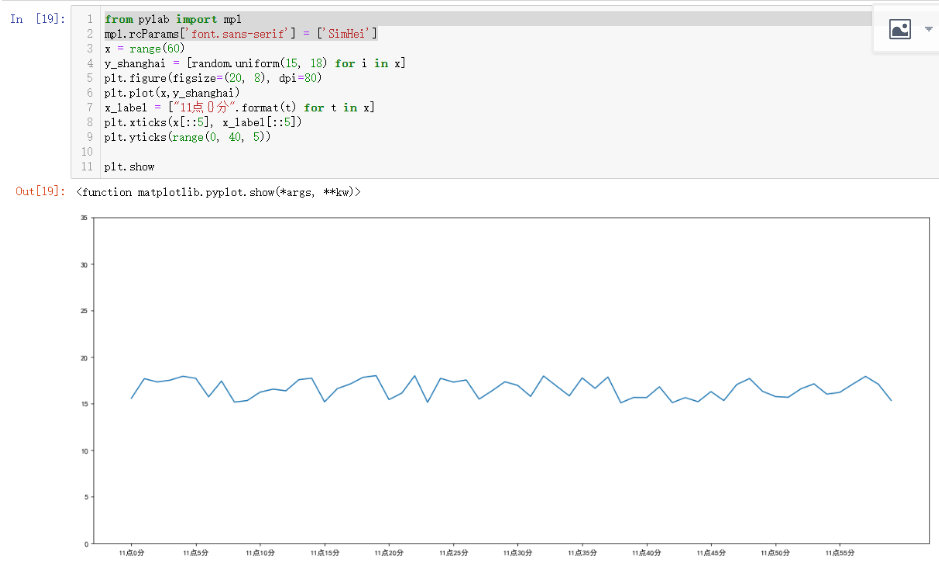Image resolution: width=939 pixels, height=564 pixels.
Task: Click the x-axis label '11点25分'
Action: point(453,553)
